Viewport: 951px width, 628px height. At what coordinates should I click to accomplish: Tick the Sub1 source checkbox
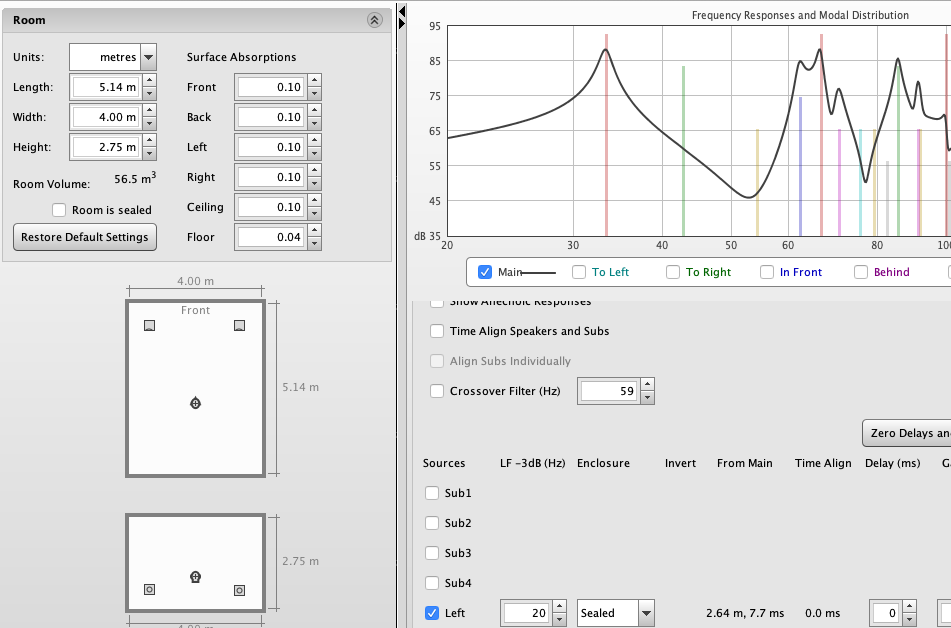[x=432, y=493]
